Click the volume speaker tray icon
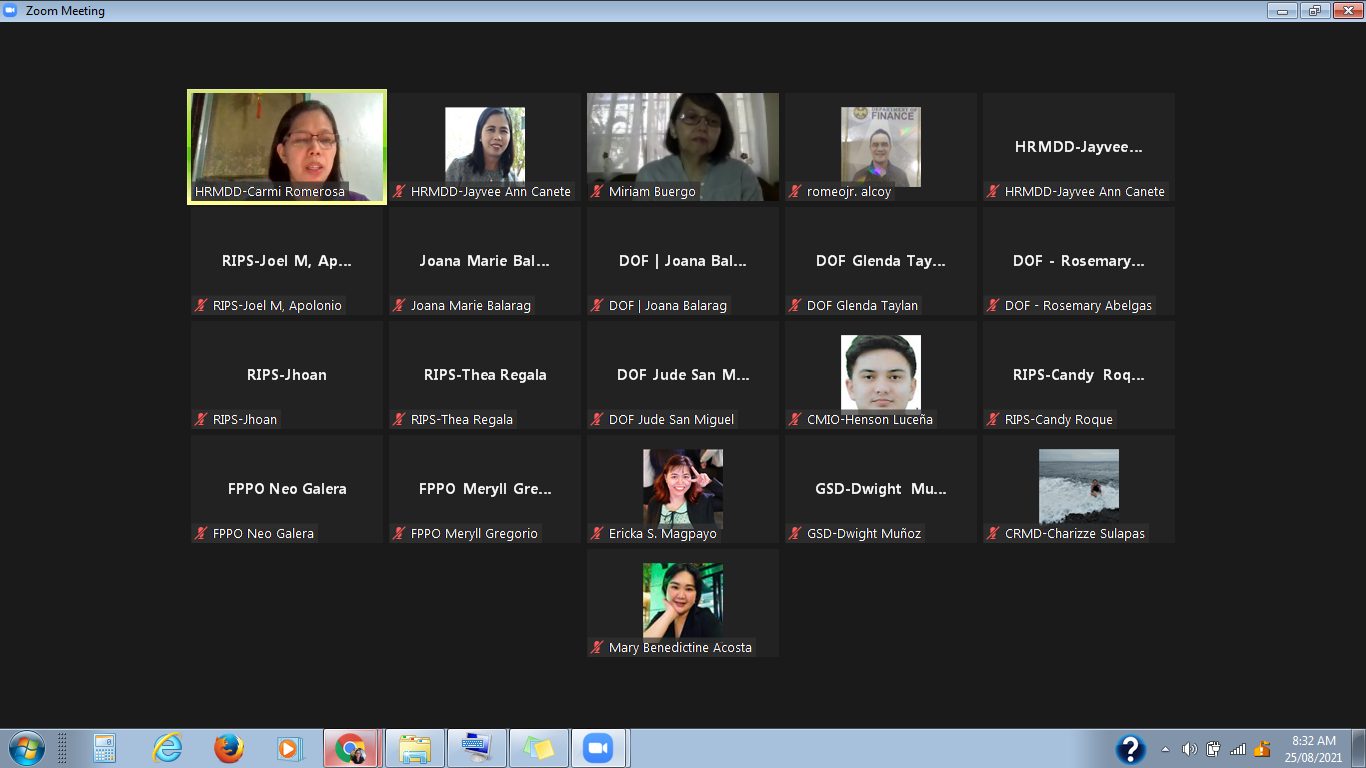 click(1189, 749)
